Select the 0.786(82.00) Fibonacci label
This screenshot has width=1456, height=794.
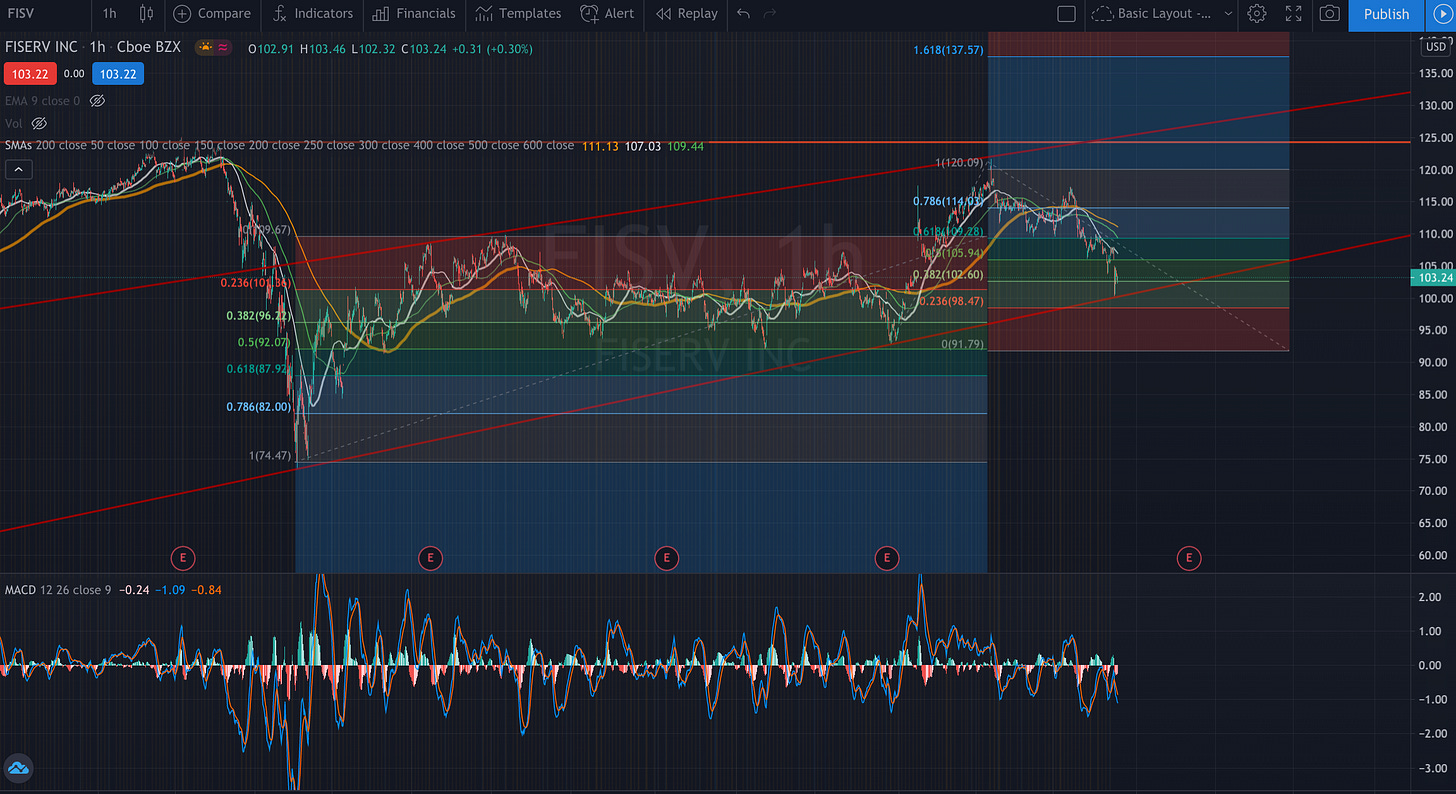coord(256,407)
